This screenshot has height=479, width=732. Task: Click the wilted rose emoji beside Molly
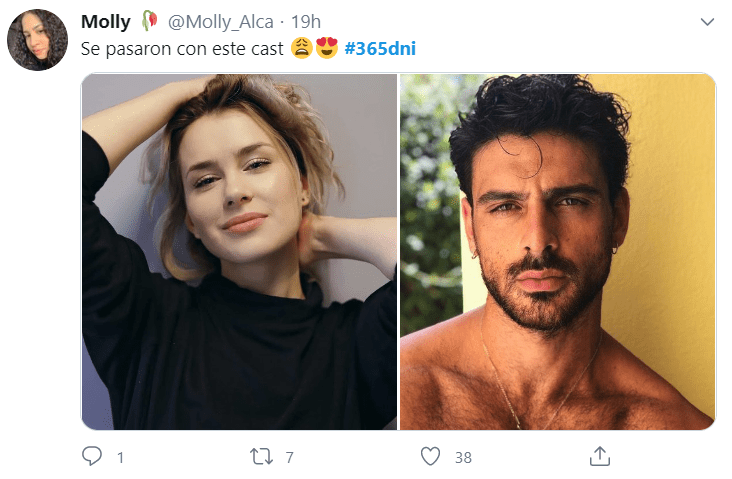[x=149, y=21]
